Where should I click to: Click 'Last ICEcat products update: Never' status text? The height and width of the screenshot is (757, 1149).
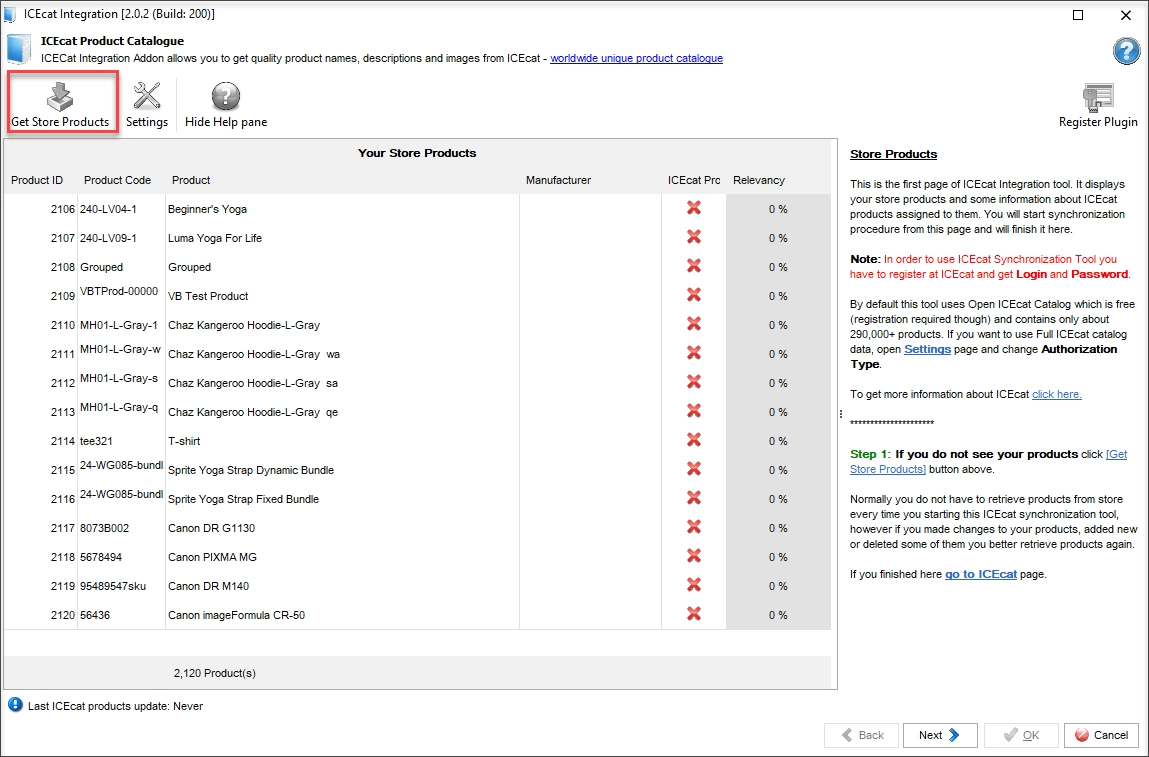pos(115,706)
